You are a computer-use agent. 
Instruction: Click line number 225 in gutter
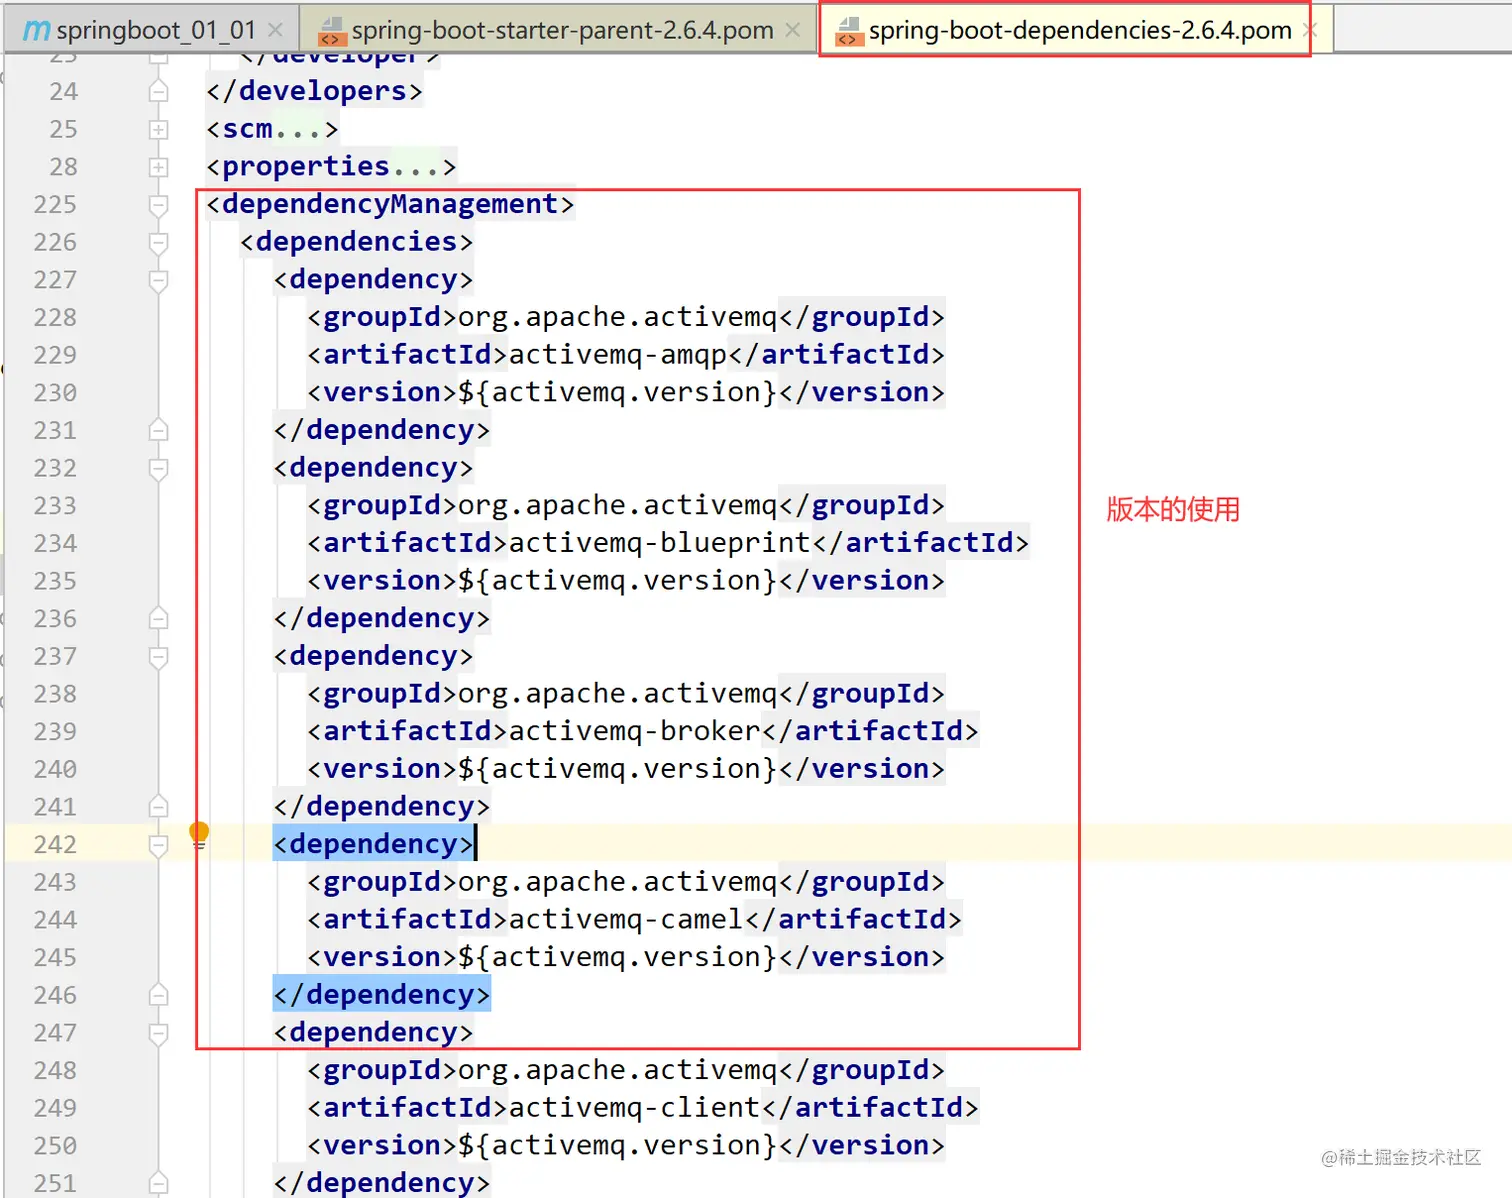click(x=55, y=205)
